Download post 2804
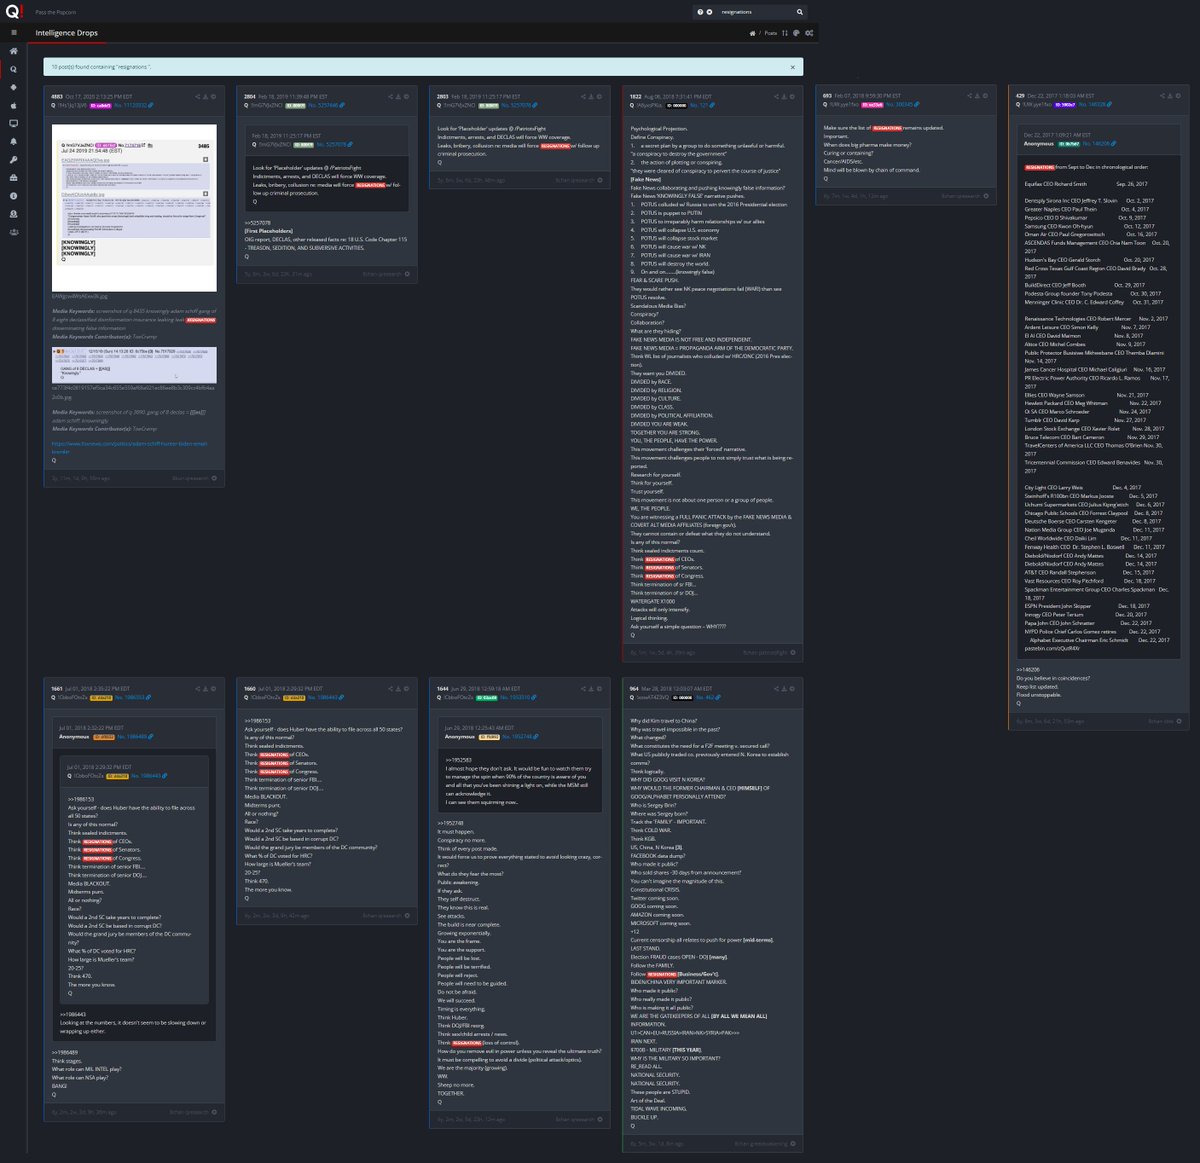This screenshot has height=1163, width=1200. click(x=398, y=97)
